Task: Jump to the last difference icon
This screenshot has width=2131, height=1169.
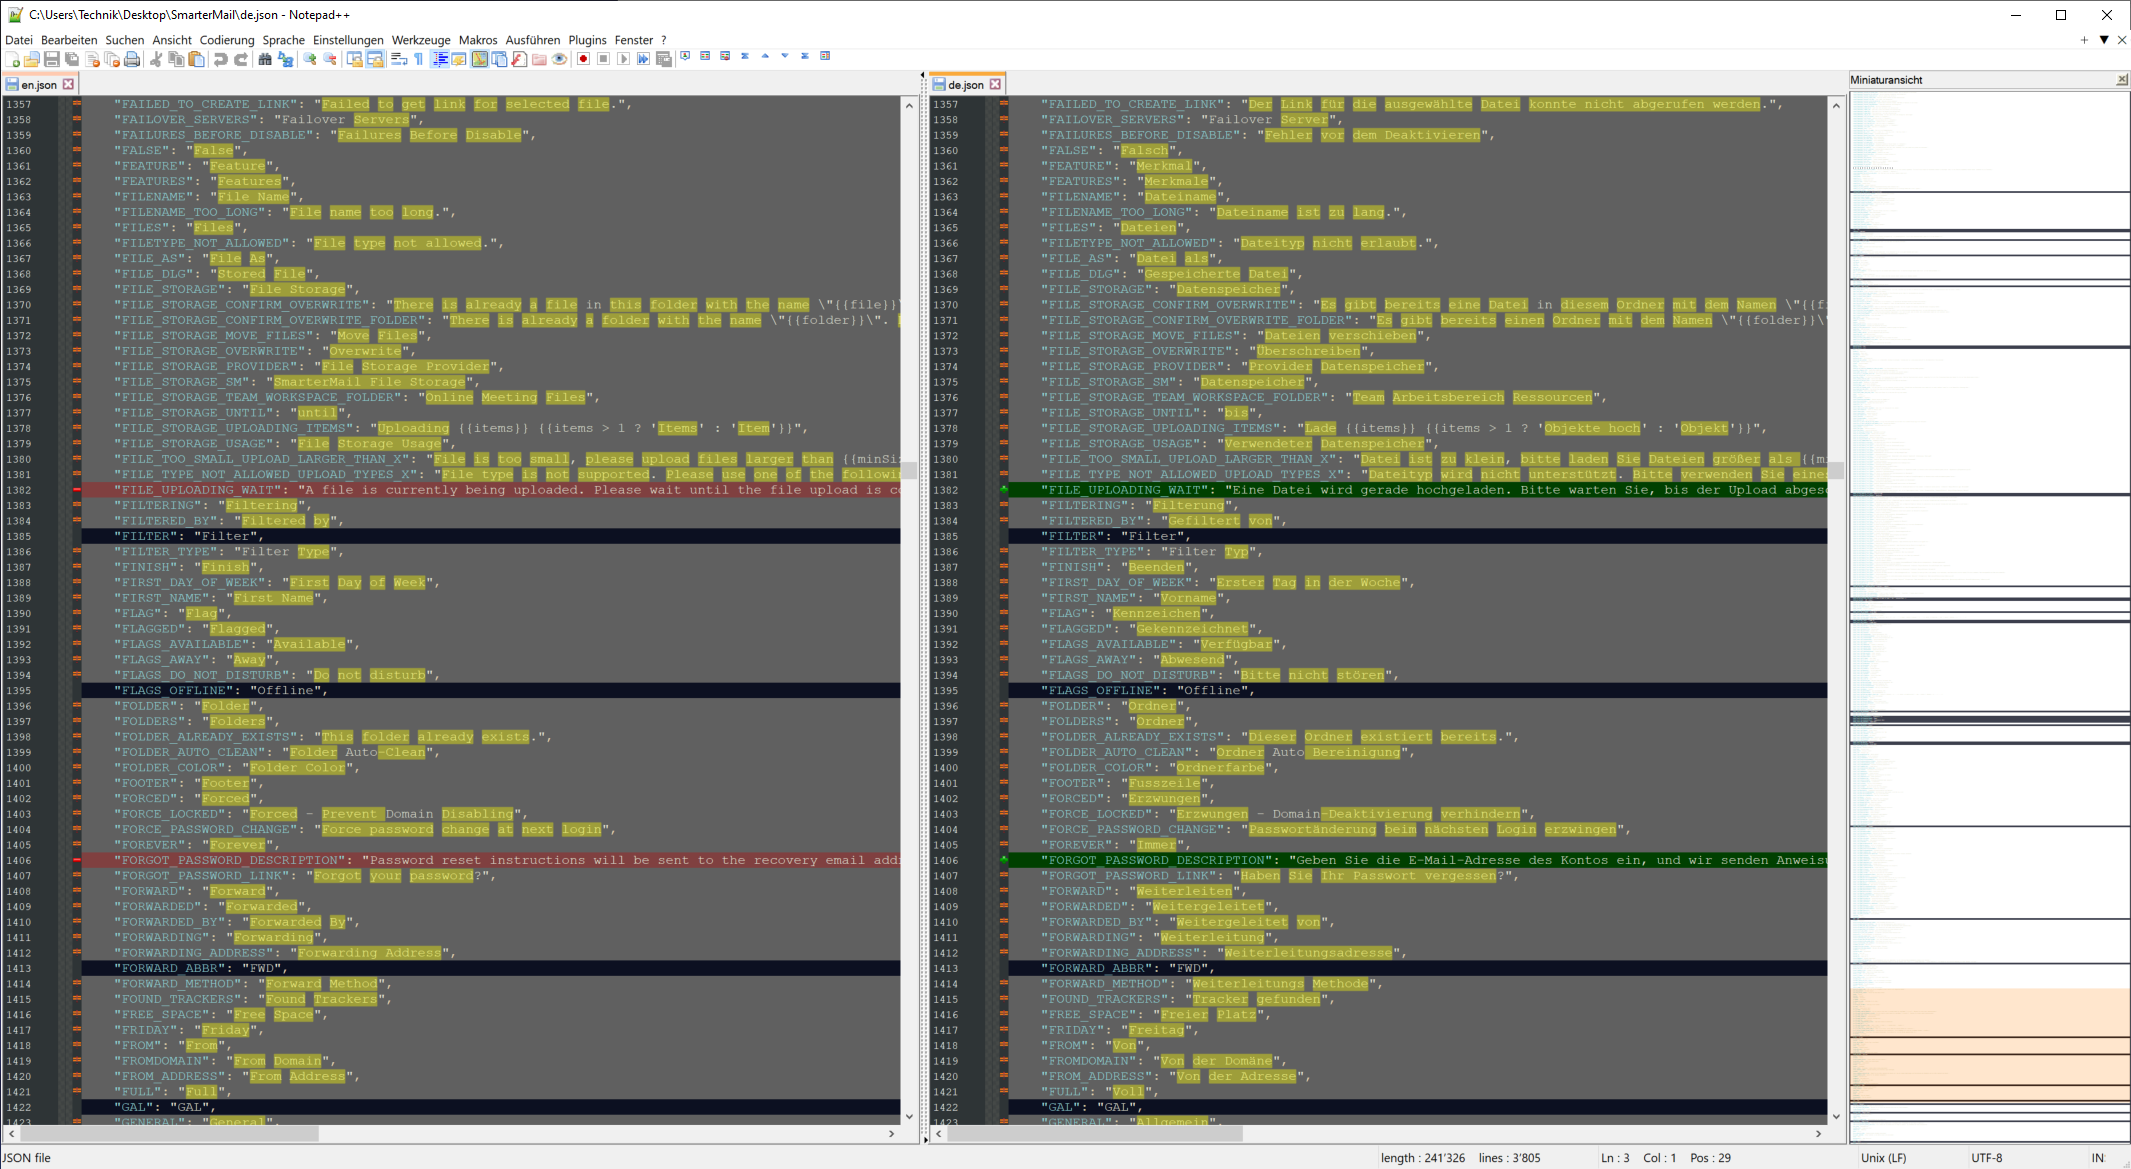Action: coord(805,56)
